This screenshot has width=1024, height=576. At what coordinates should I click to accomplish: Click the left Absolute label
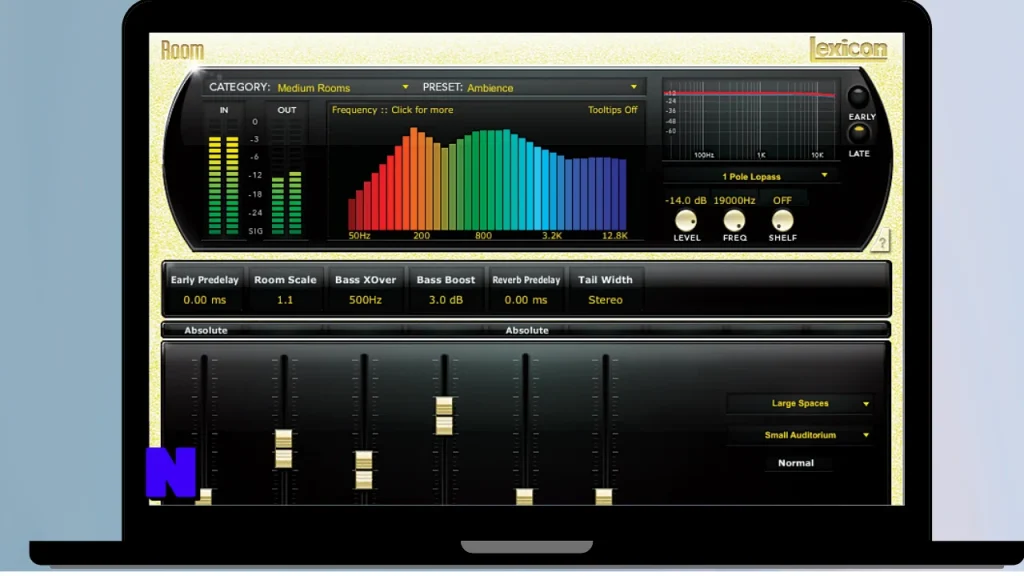(206, 330)
